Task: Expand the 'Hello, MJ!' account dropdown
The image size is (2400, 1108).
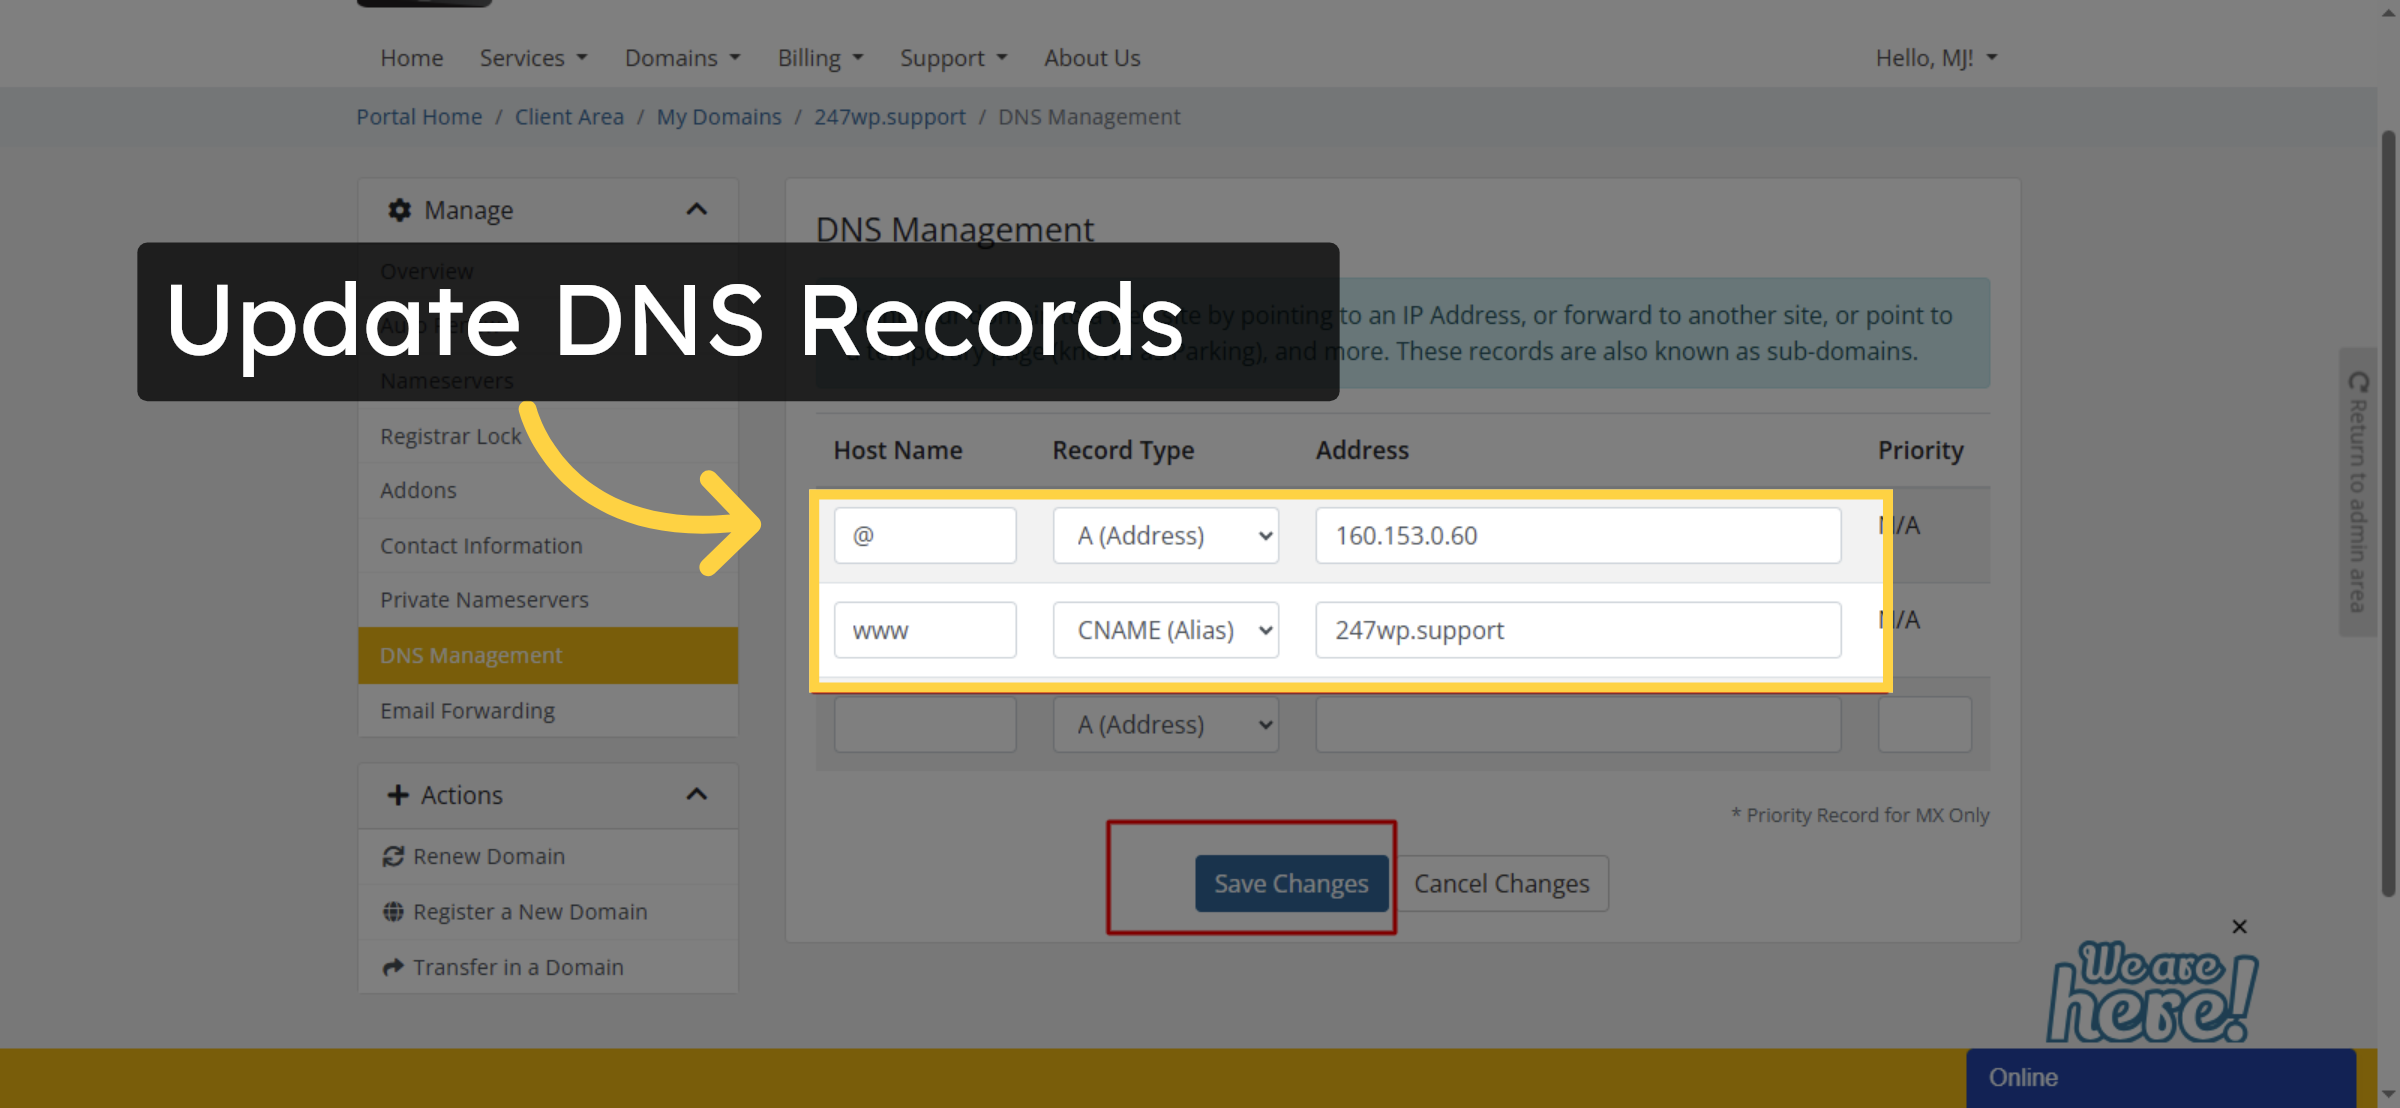Action: pyautogui.click(x=1936, y=57)
